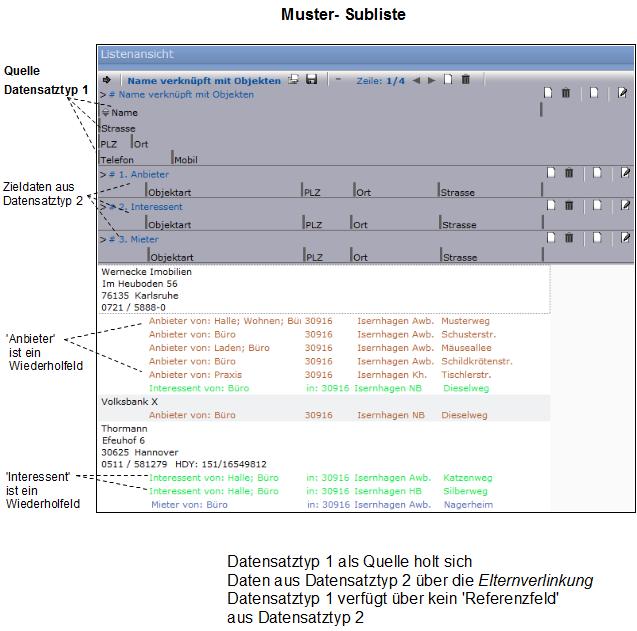Viewport: 637px width, 631px height.
Task: Click the save (floppy disk) toolbar icon
Action: tap(311, 80)
